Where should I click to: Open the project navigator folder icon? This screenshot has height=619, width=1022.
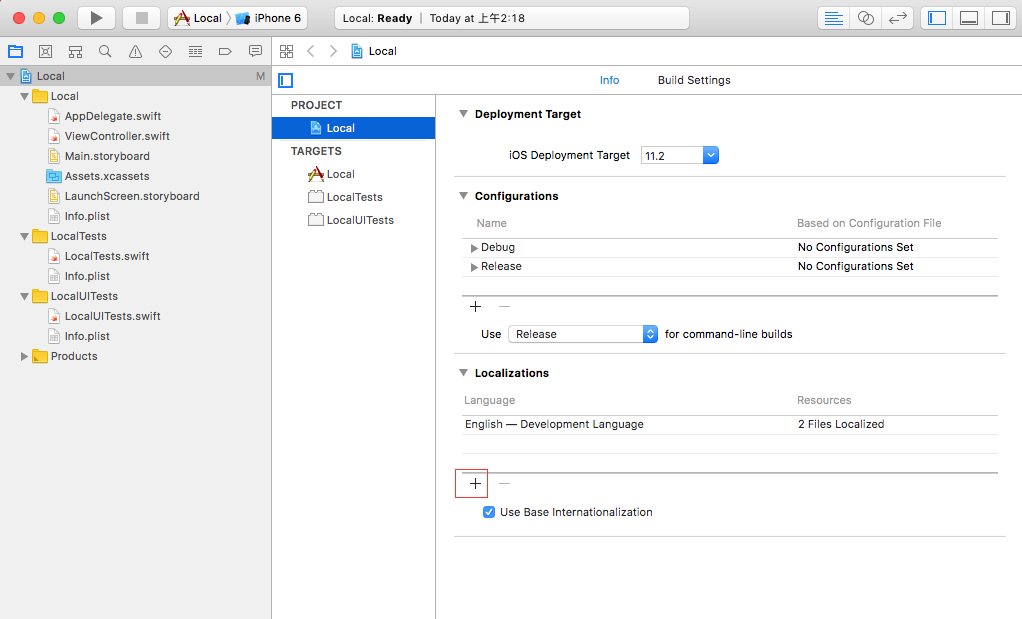pos(16,51)
